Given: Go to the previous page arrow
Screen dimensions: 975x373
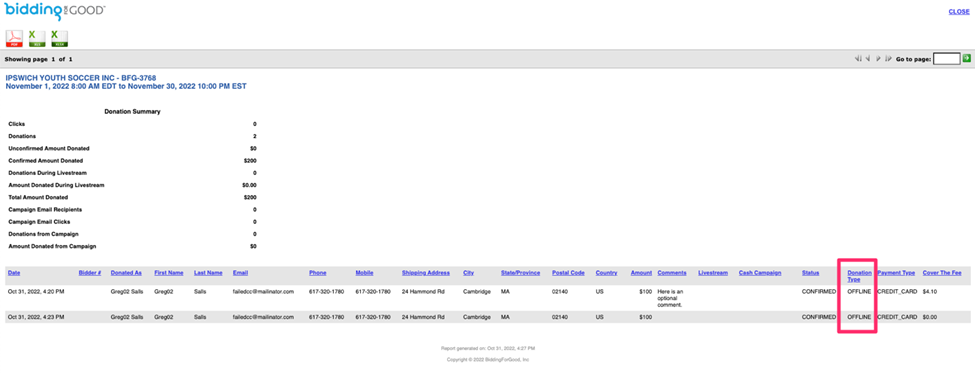Looking at the screenshot, I should [868, 58].
